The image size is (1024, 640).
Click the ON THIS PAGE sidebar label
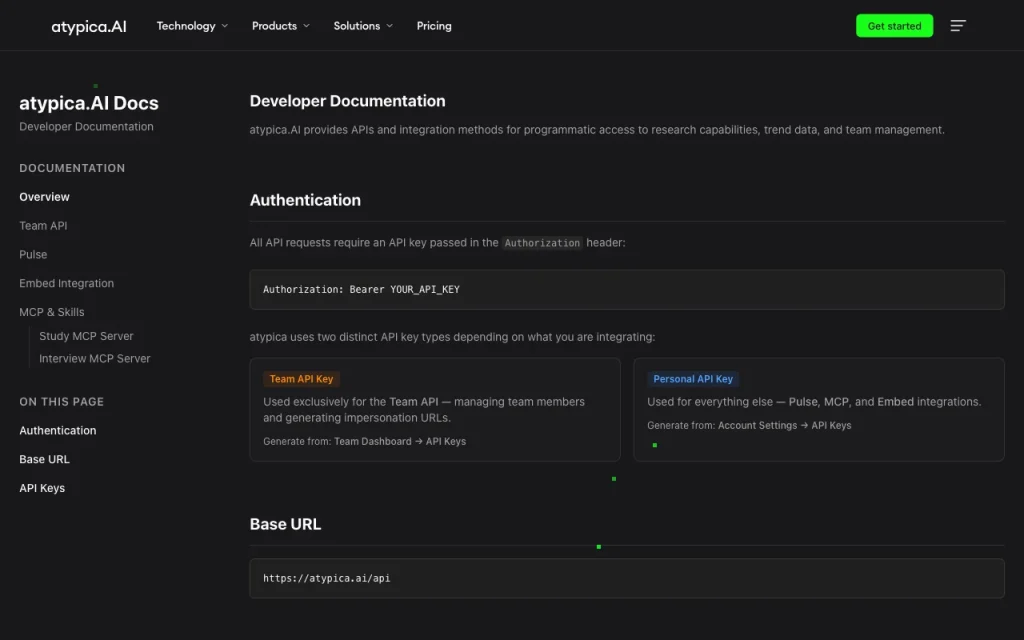click(61, 402)
